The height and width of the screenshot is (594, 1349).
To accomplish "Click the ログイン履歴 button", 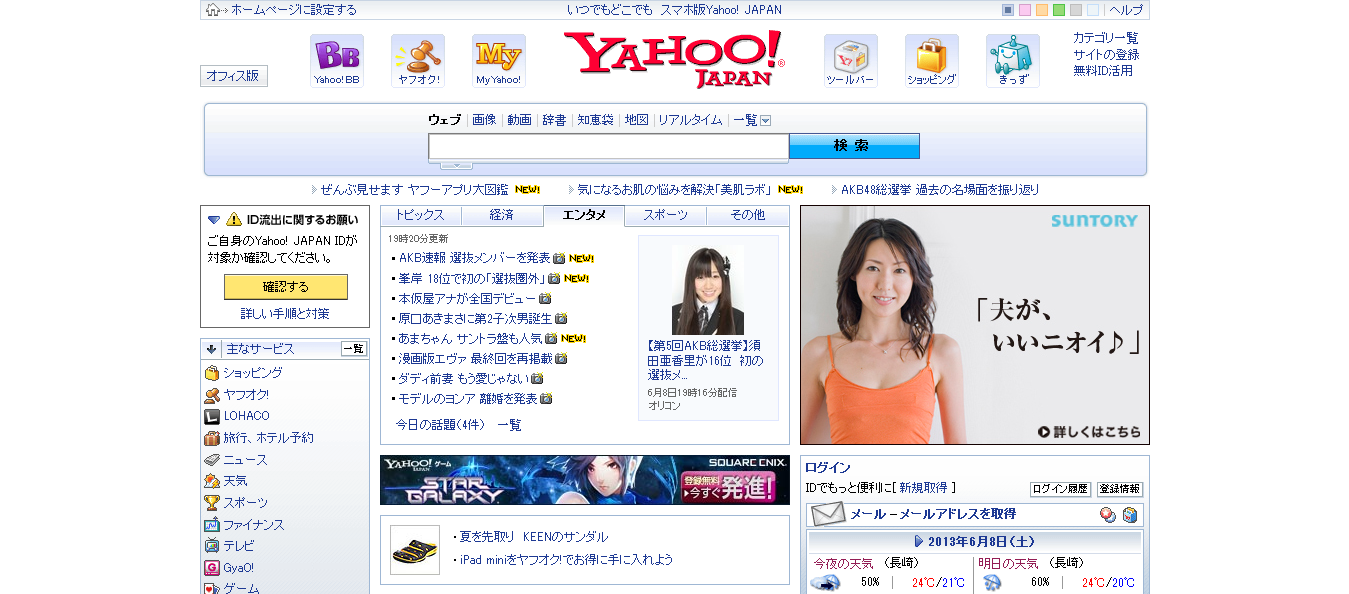I will coord(1060,489).
